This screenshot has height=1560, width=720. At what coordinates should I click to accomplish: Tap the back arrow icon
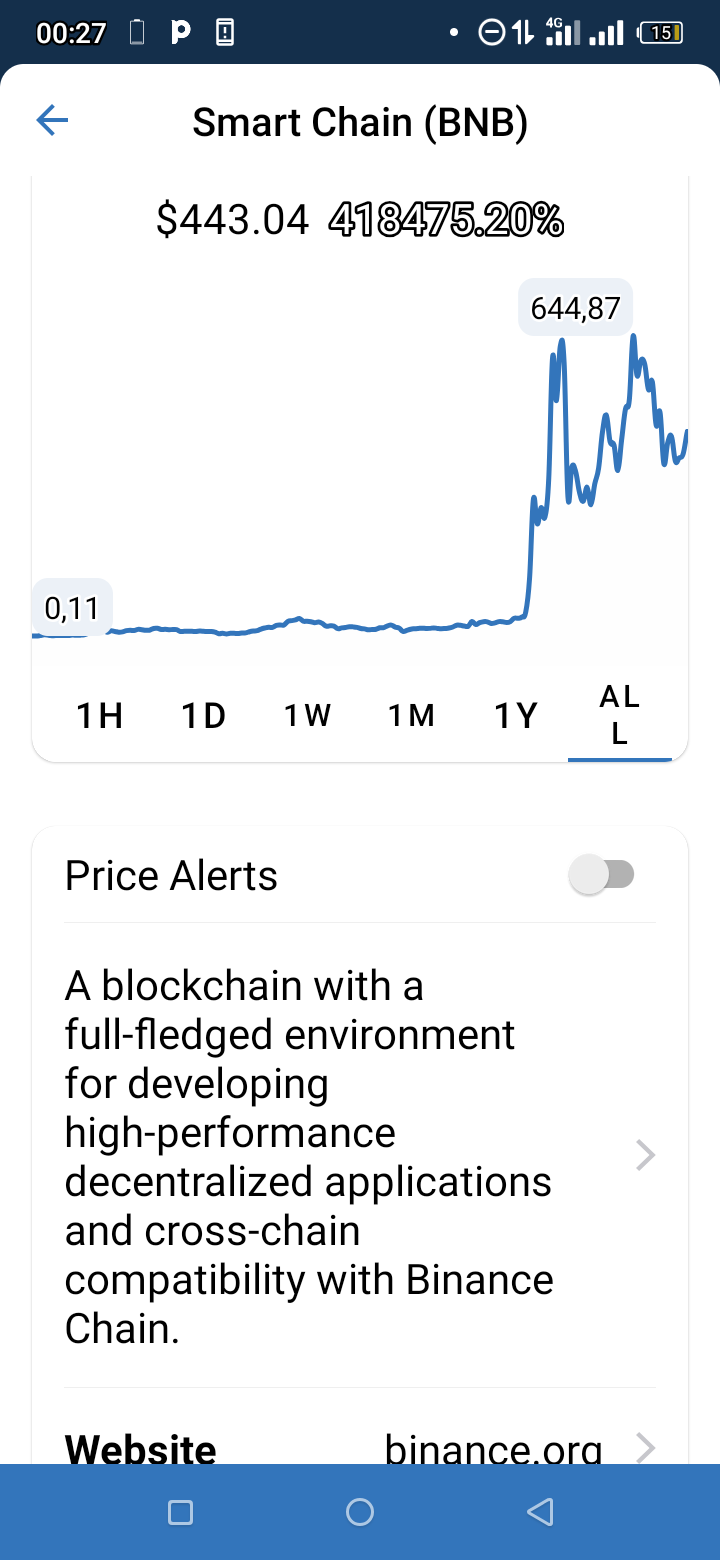click(x=52, y=121)
